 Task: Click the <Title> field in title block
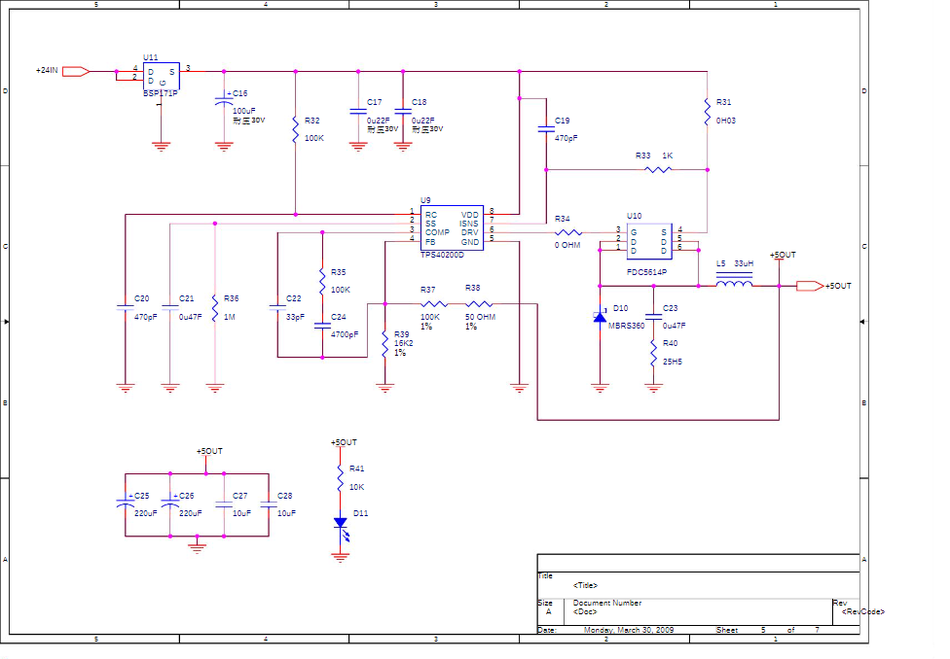coord(586,585)
